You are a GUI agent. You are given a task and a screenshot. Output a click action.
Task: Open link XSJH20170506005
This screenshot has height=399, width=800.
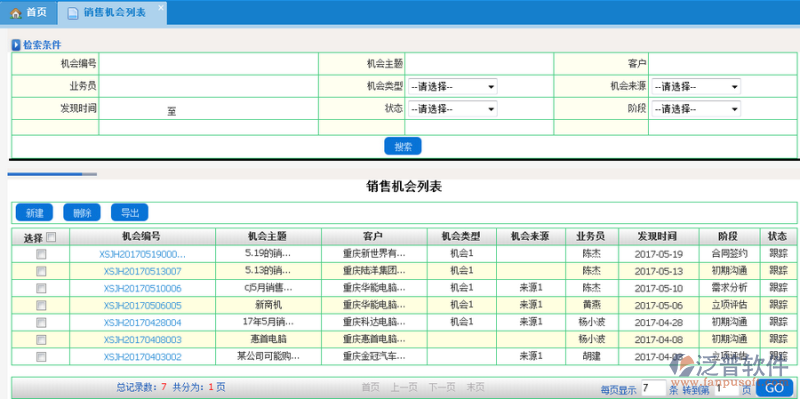pyautogui.click(x=142, y=306)
